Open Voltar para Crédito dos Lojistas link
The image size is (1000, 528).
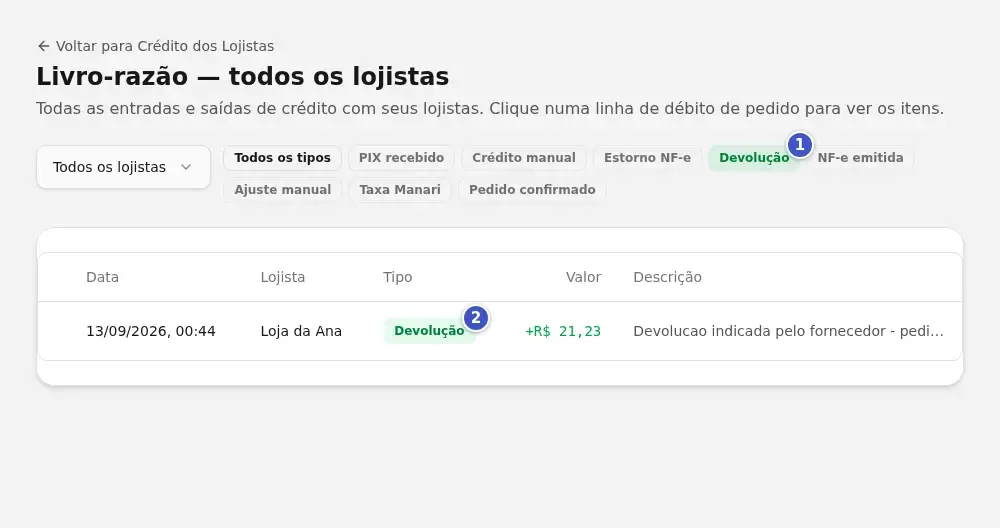pyautogui.click(x=156, y=46)
